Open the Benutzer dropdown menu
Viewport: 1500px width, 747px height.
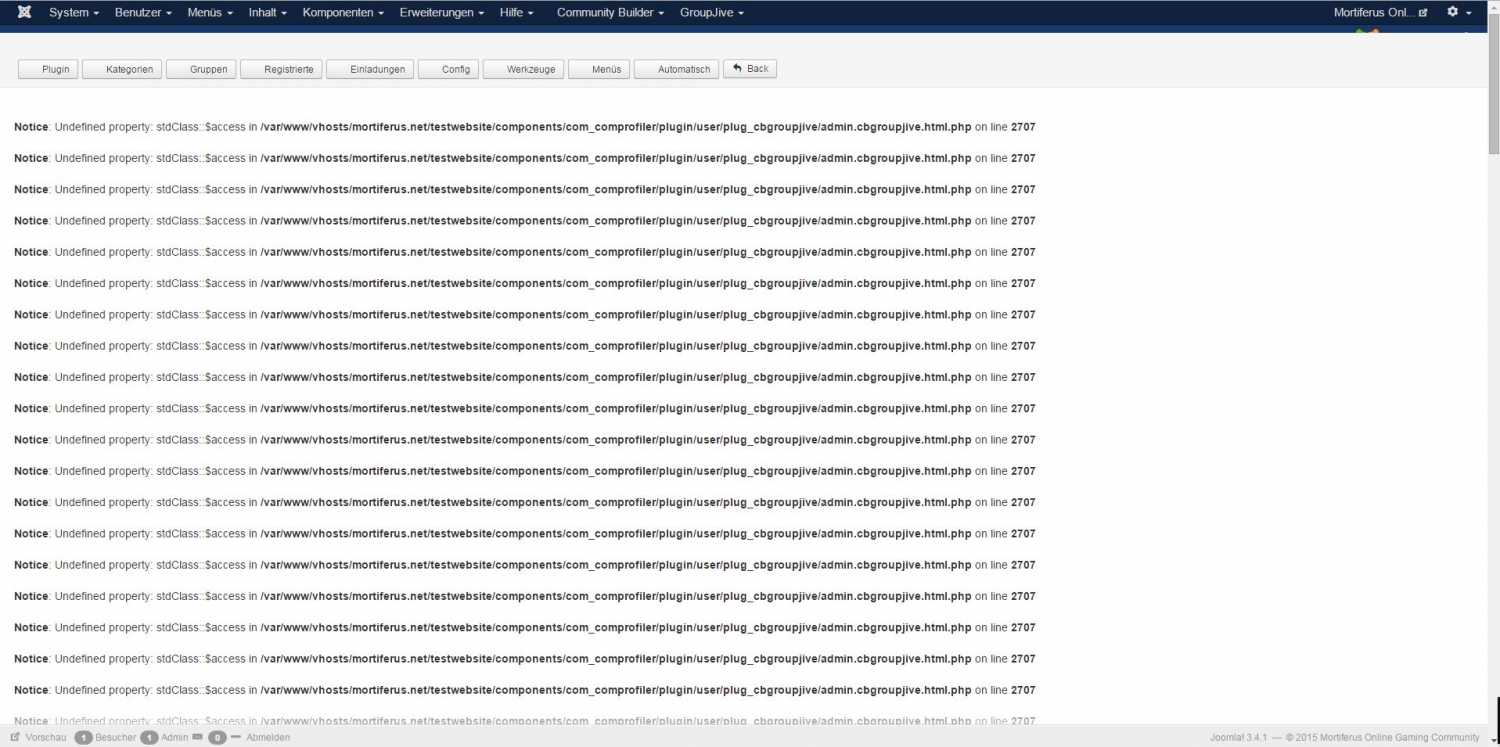point(143,13)
